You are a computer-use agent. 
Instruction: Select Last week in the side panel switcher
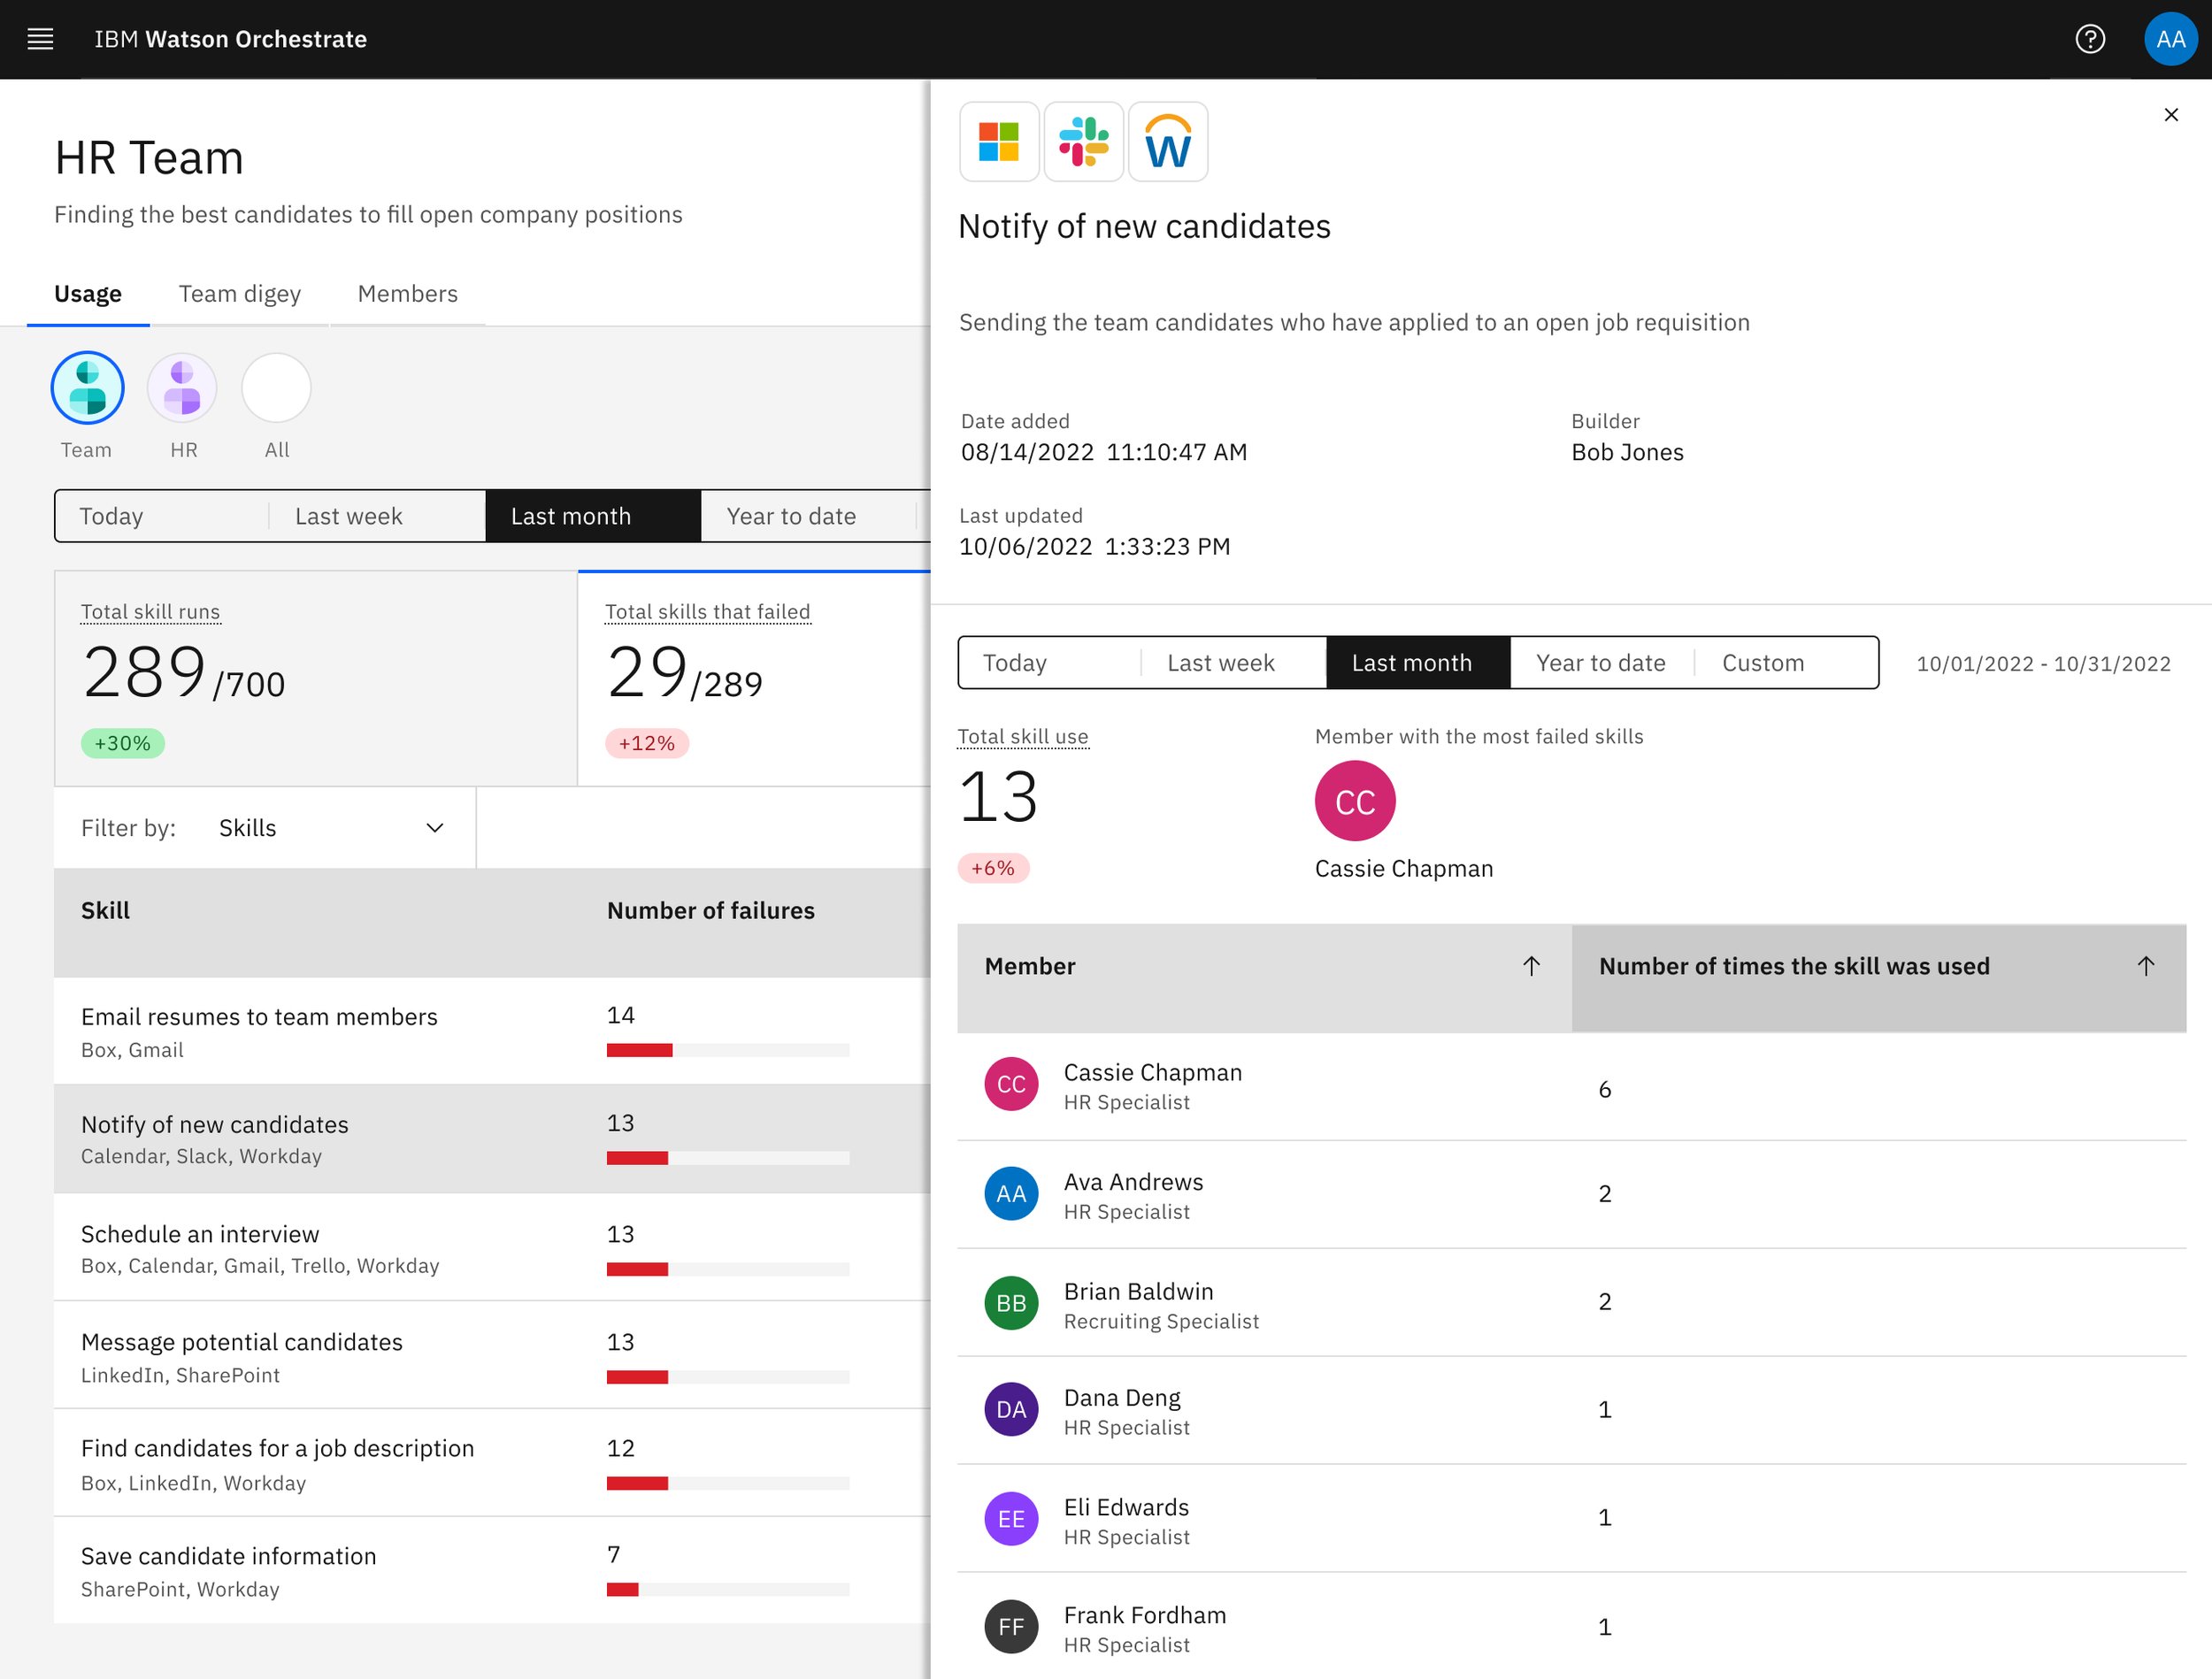pos(1234,663)
